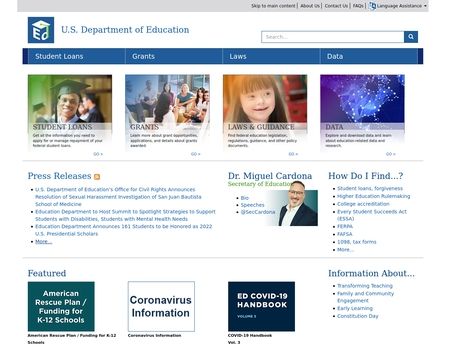
Task: Open Early Learning link
Action: click(x=355, y=308)
